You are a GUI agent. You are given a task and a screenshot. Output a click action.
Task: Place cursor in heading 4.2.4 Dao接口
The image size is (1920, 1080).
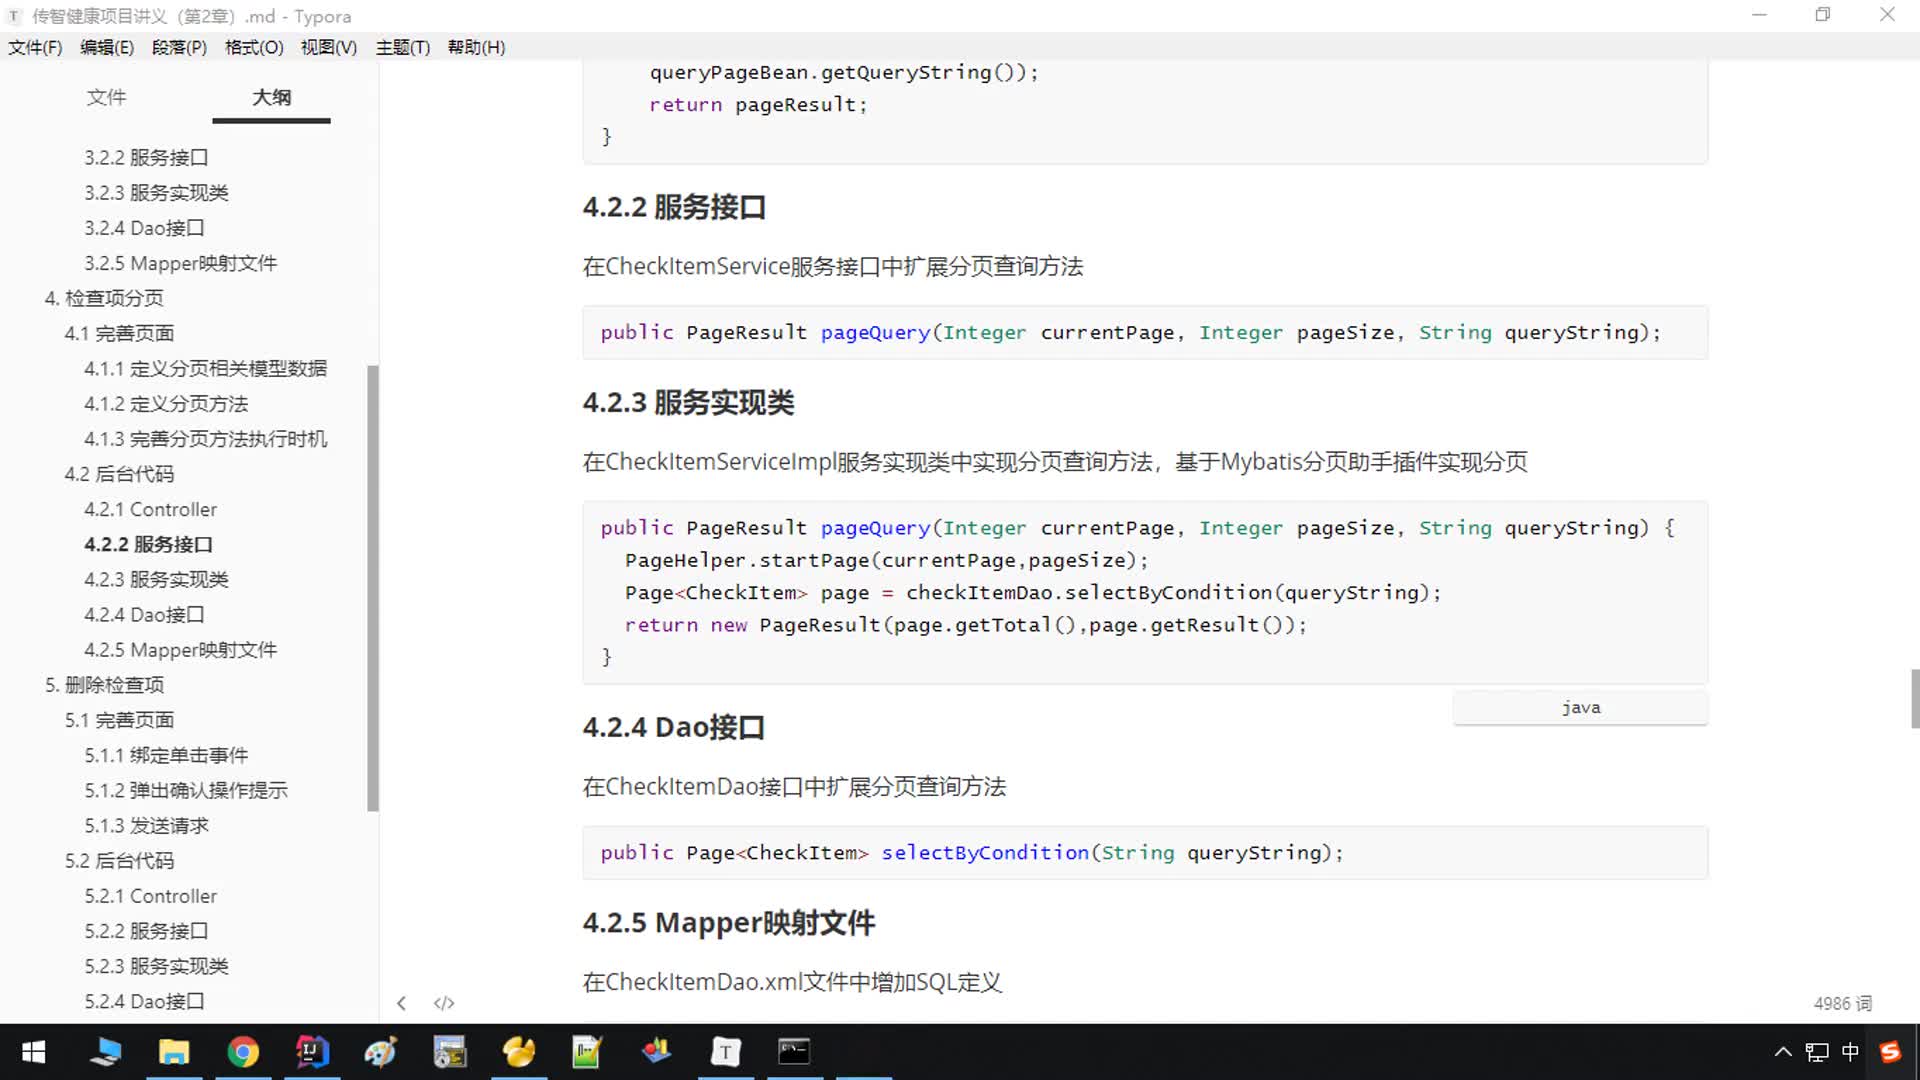coord(674,727)
